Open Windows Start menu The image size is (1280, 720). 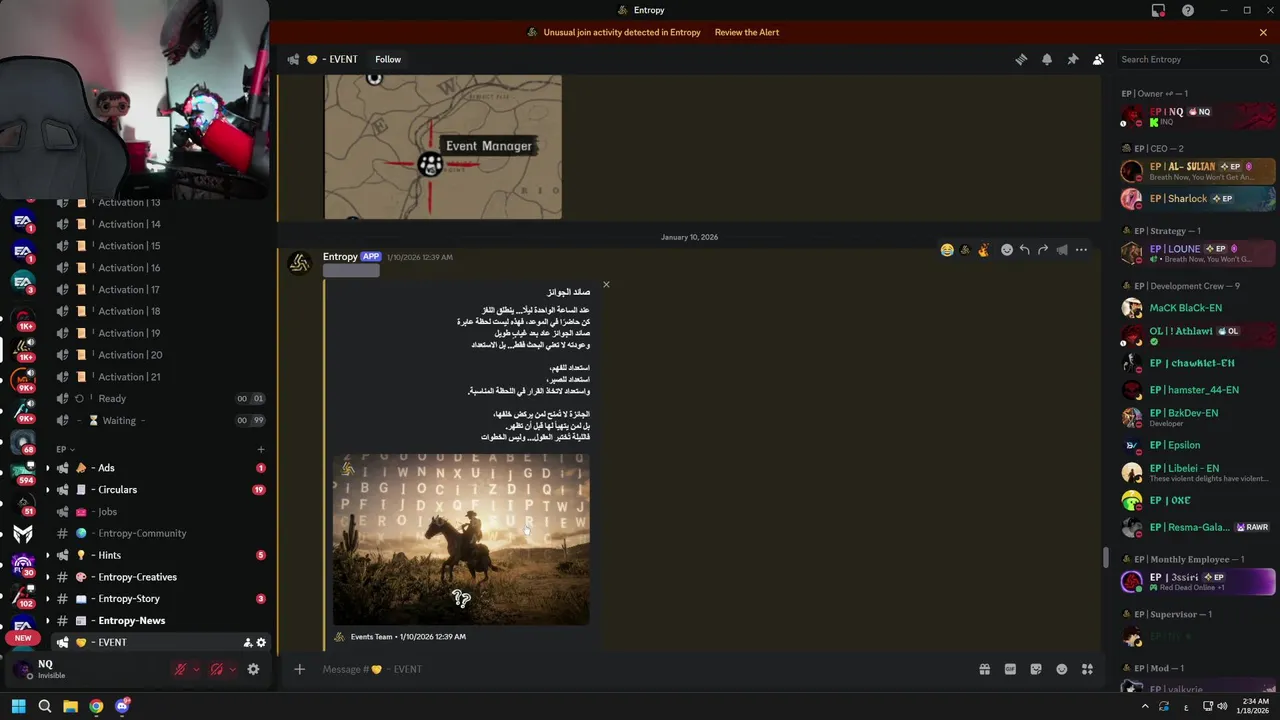pos(18,706)
